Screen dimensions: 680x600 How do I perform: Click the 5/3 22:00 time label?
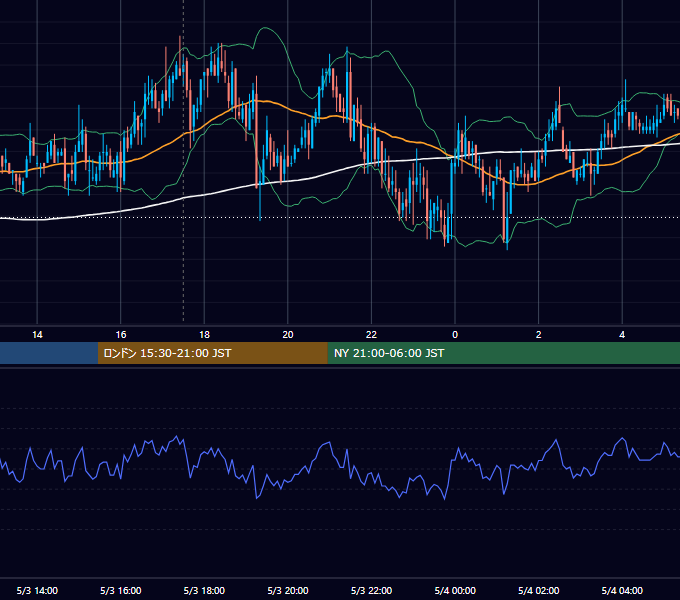coord(371,590)
